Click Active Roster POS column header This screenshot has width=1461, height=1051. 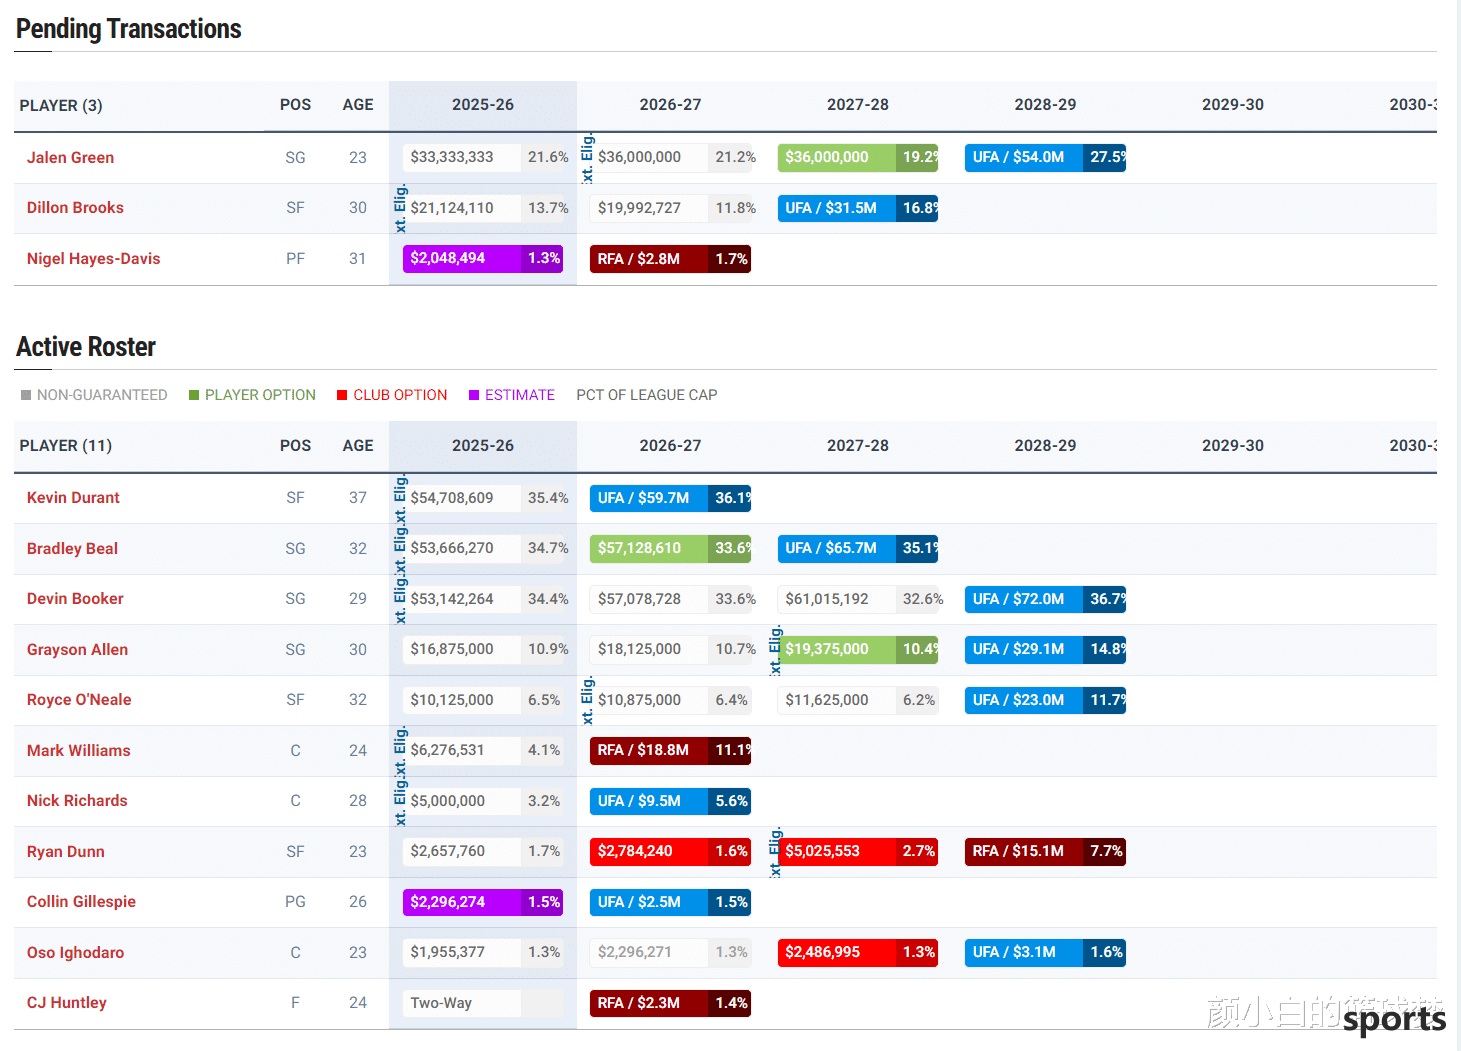pos(295,446)
